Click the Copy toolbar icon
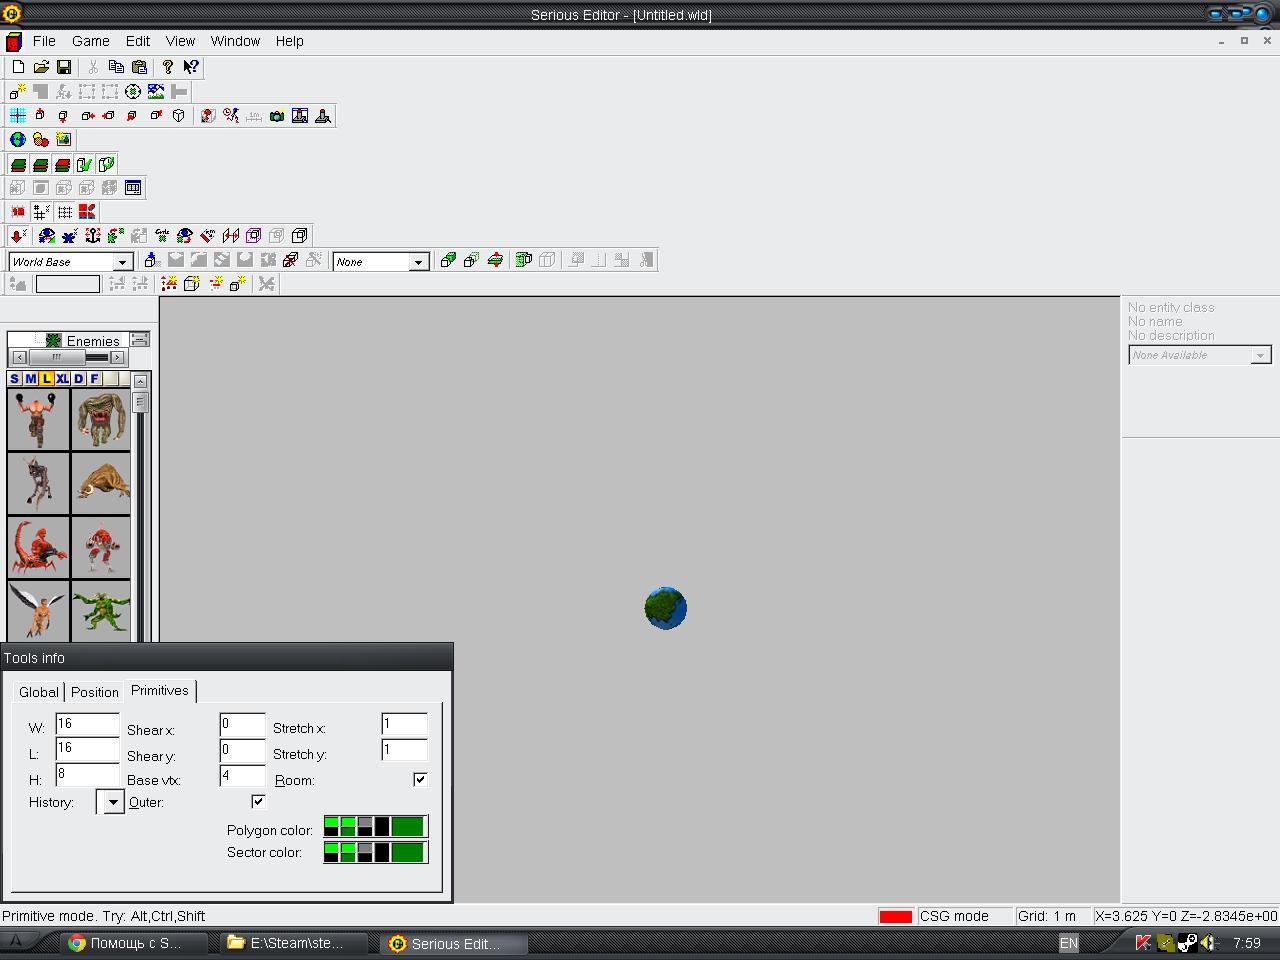This screenshot has height=960, width=1280. click(116, 67)
